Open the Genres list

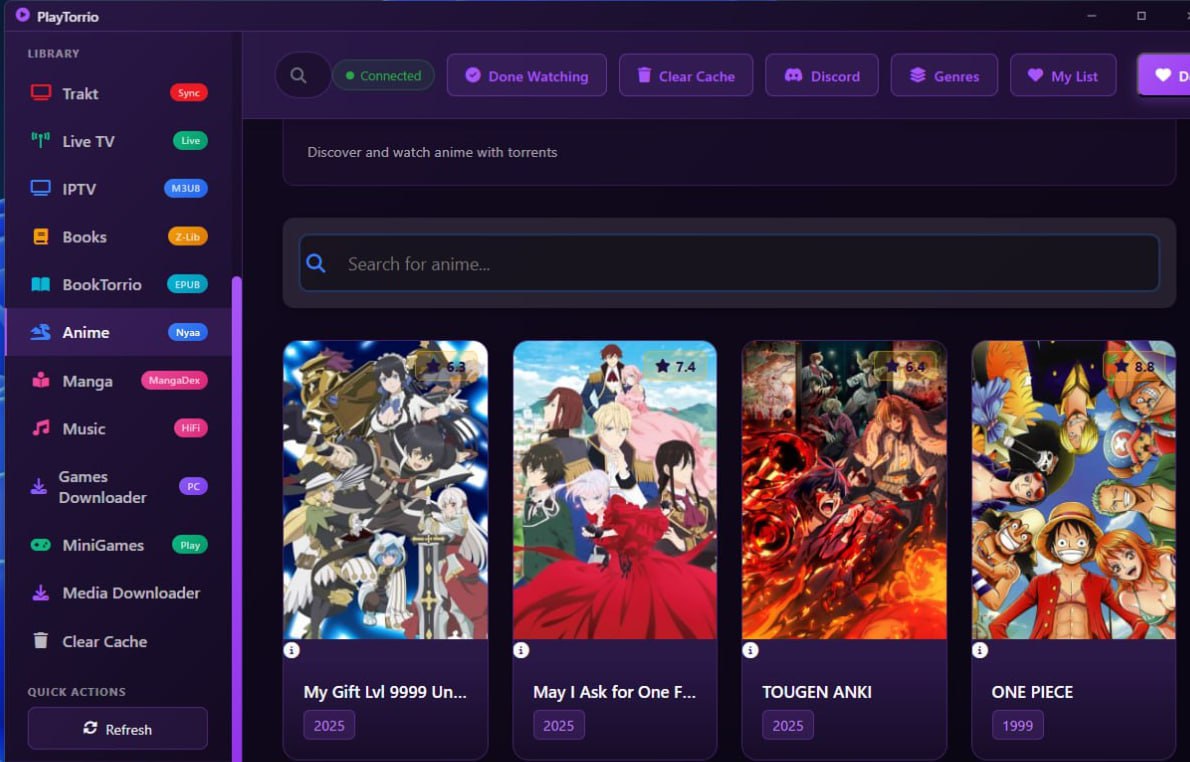[x=943, y=76]
